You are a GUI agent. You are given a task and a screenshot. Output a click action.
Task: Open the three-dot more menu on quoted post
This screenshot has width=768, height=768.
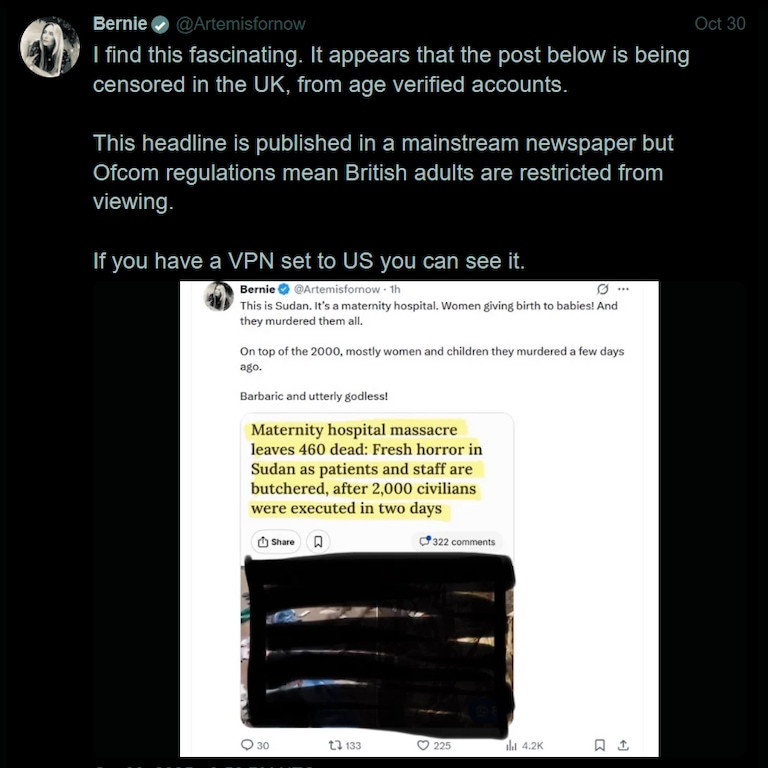pos(623,289)
